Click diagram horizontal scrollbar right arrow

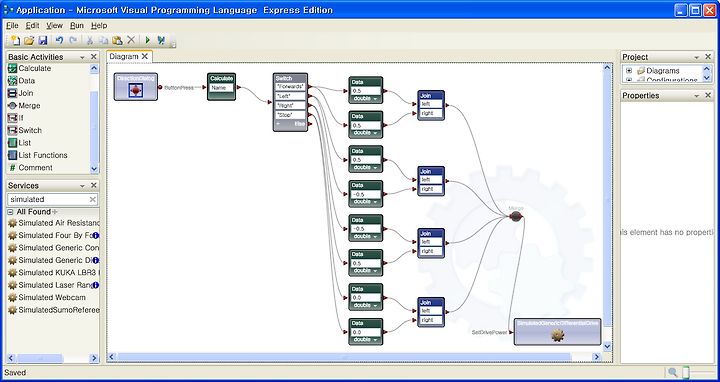[x=596, y=357]
